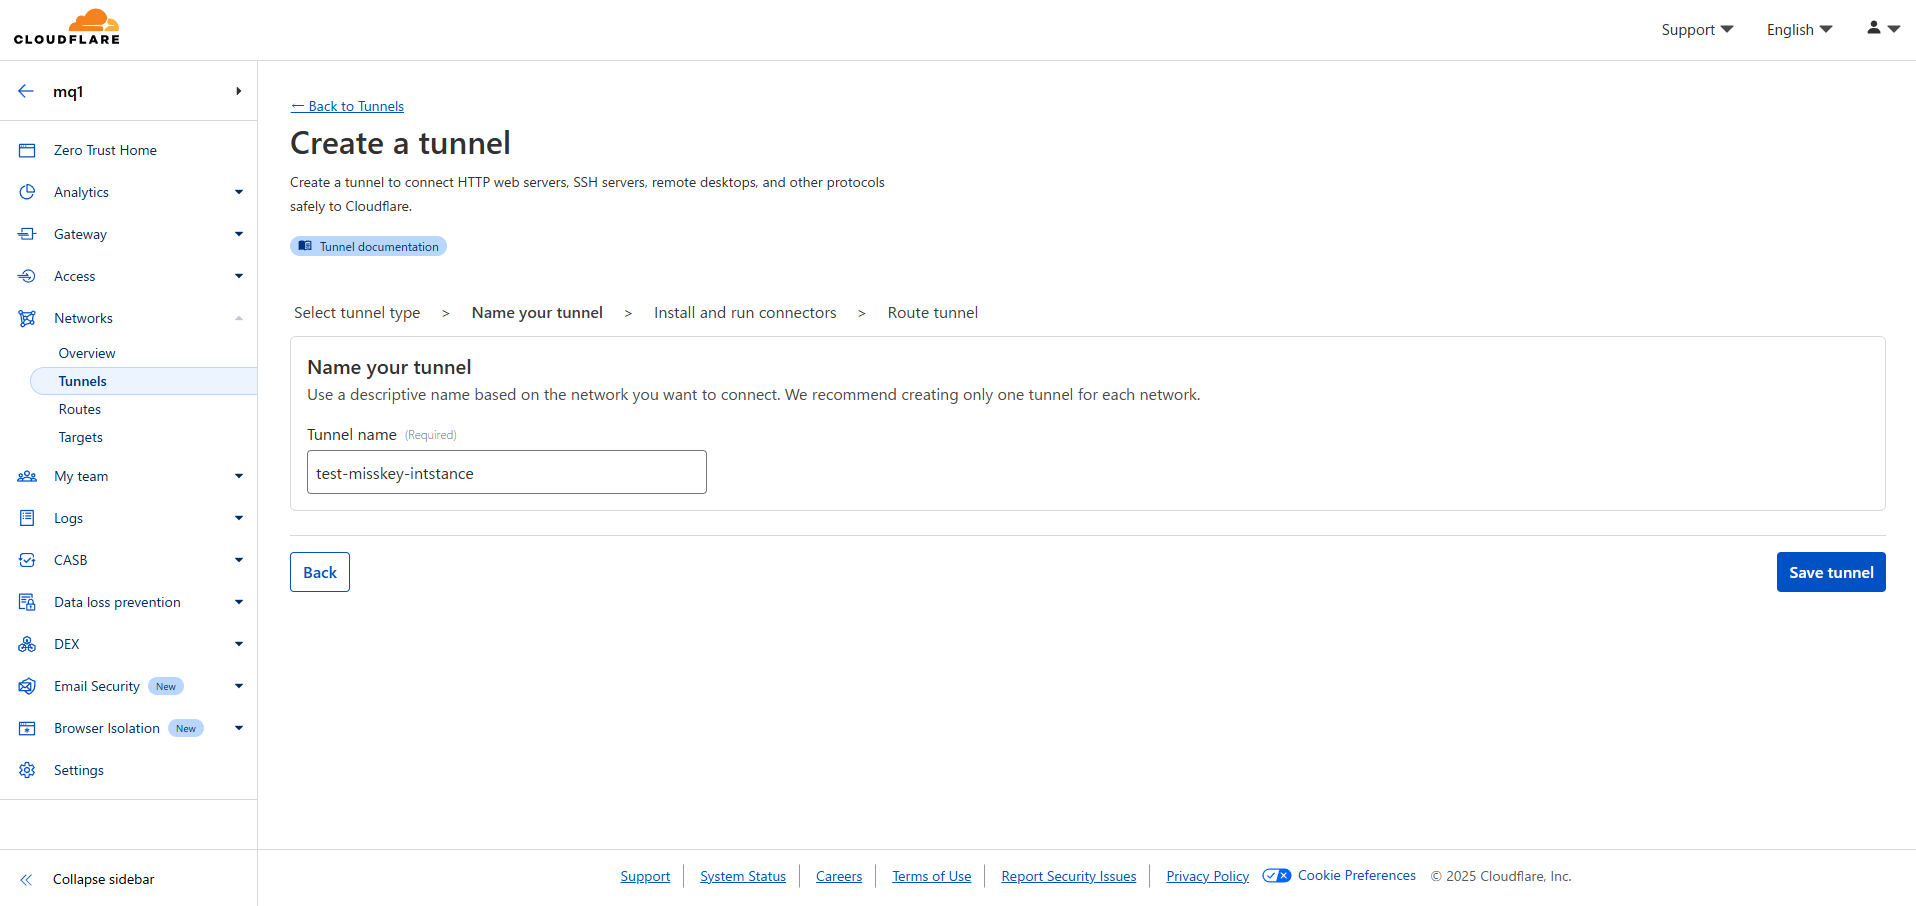The image size is (1916, 906).
Task: Click the Cookie Preferences toggle icon
Action: [x=1277, y=876]
